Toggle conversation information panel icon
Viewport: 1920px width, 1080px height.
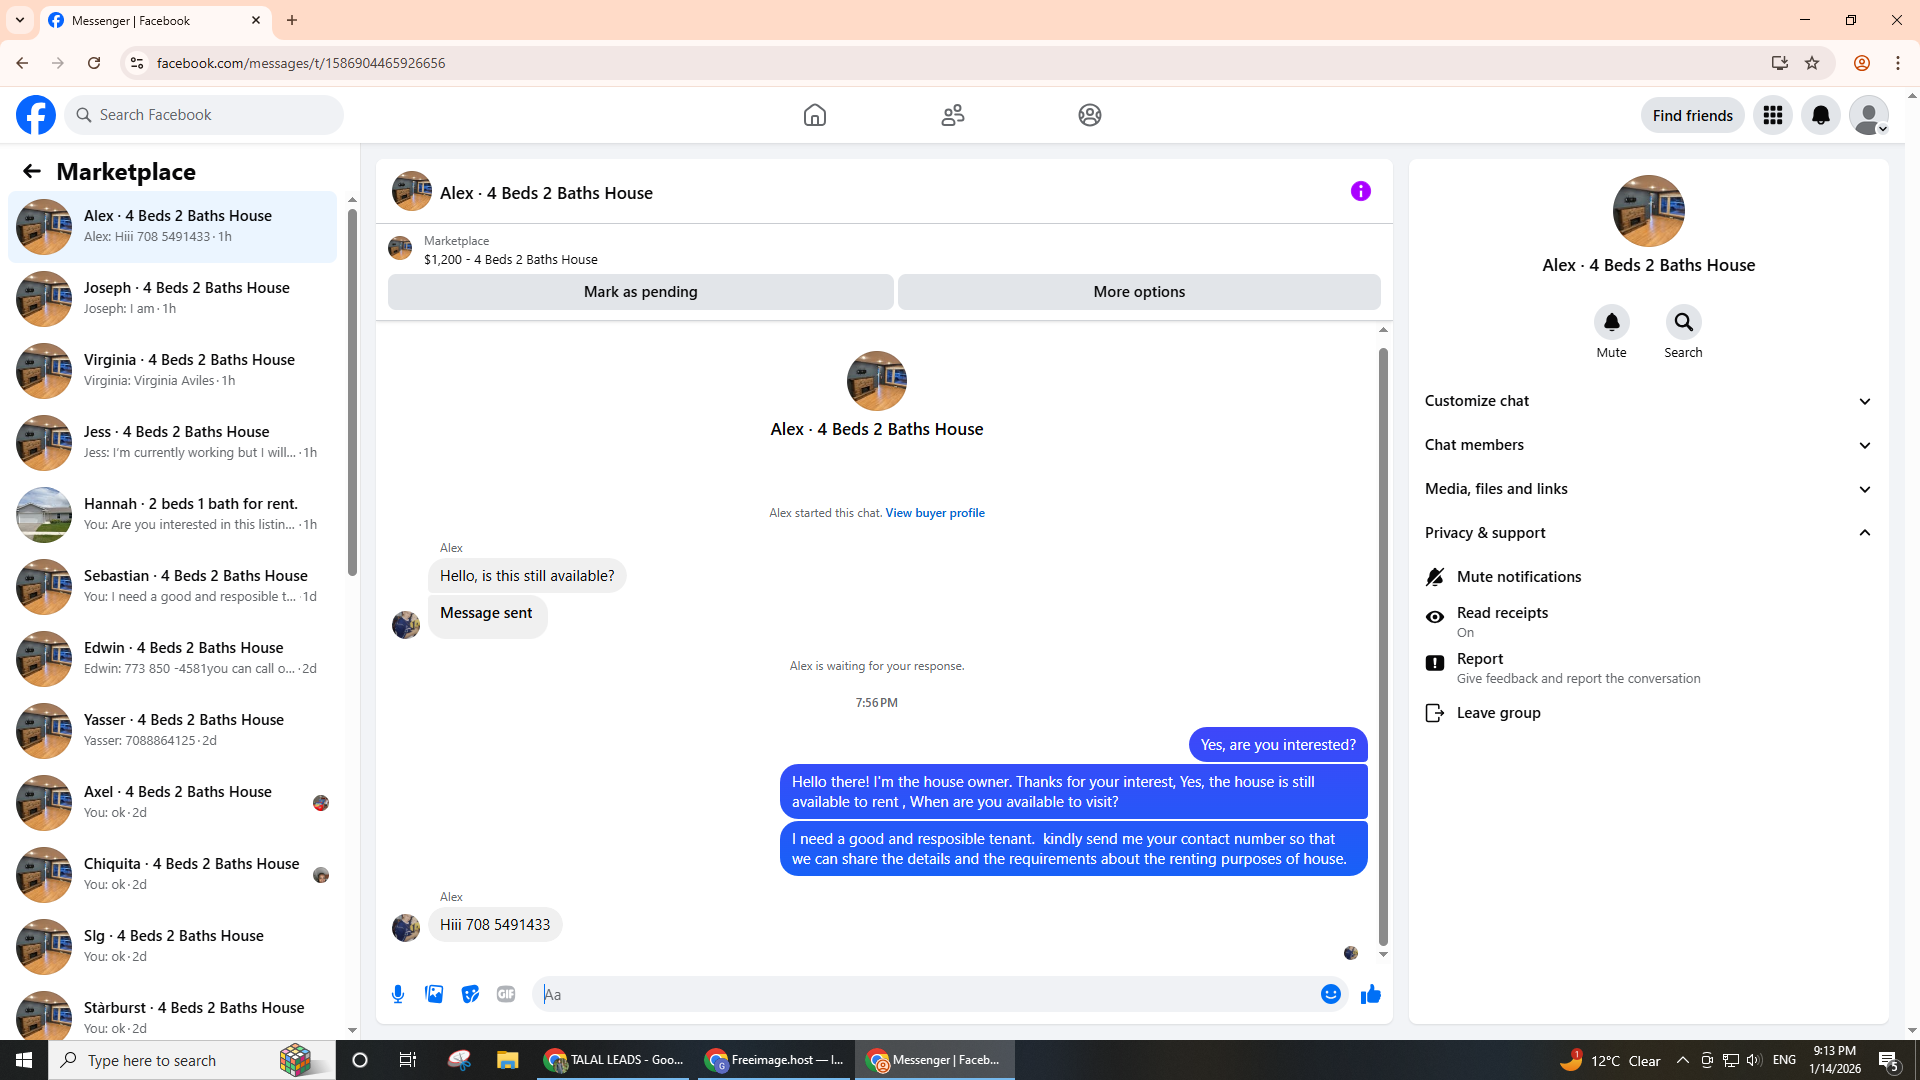[x=1360, y=191]
